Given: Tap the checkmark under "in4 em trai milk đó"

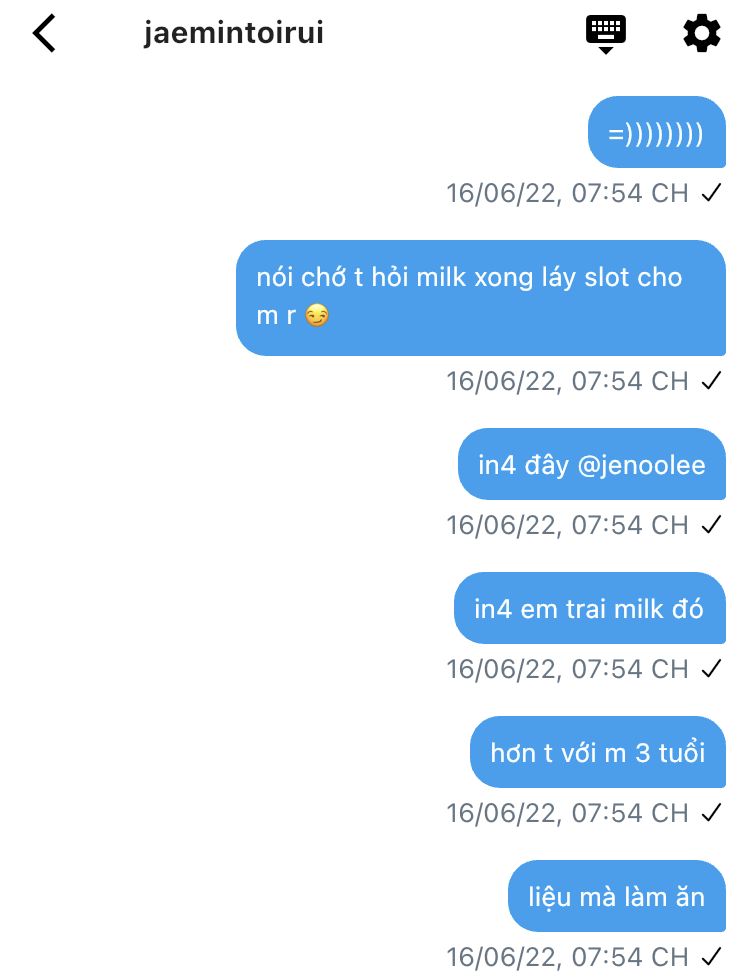Looking at the screenshot, I should (x=711, y=669).
